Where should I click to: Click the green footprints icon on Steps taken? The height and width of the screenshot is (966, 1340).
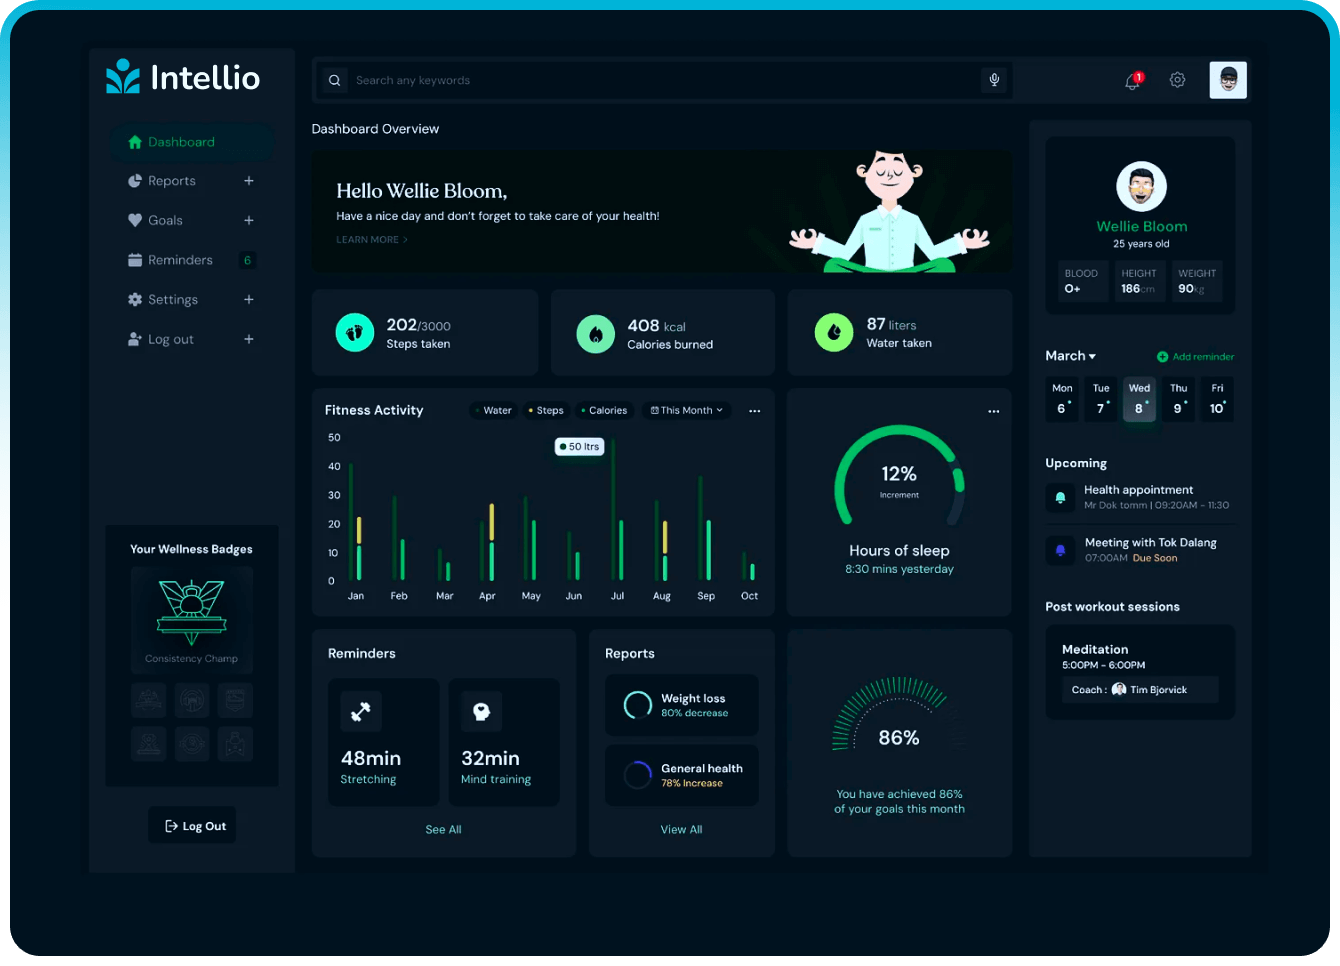pos(355,332)
